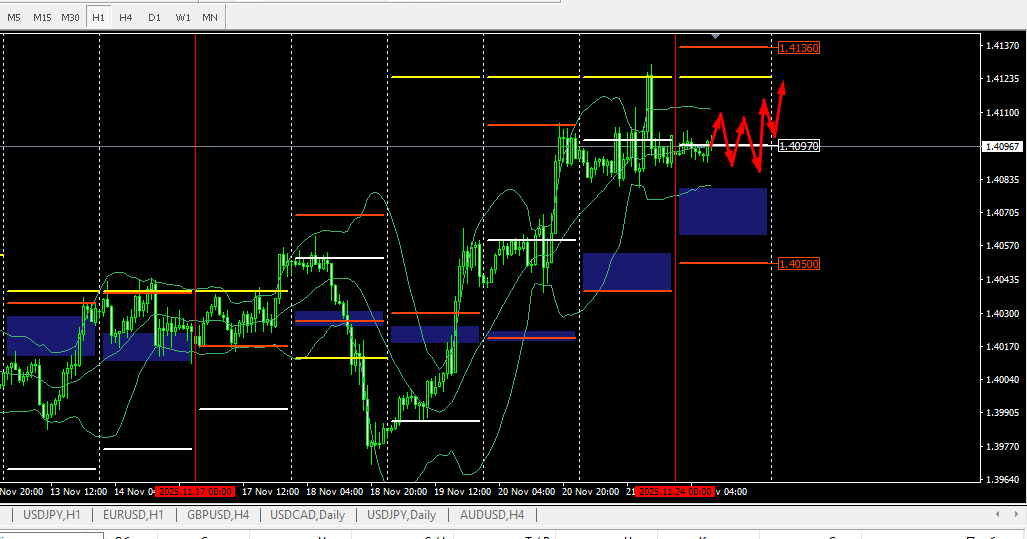
Task: Click the 1.41370 price axis value
Action: coord(1003,45)
